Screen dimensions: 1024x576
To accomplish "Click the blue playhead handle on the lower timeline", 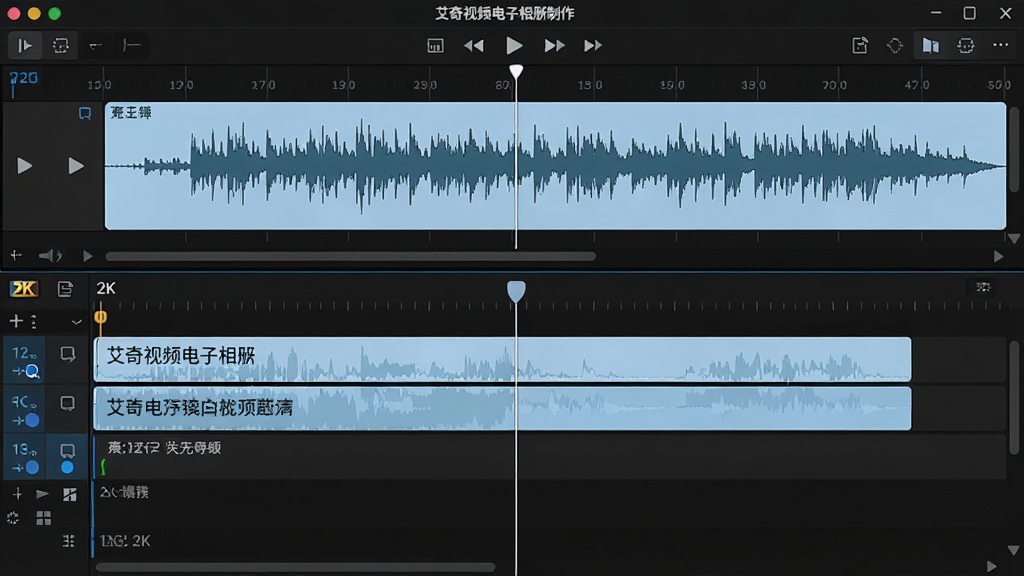I will pyautogui.click(x=516, y=291).
